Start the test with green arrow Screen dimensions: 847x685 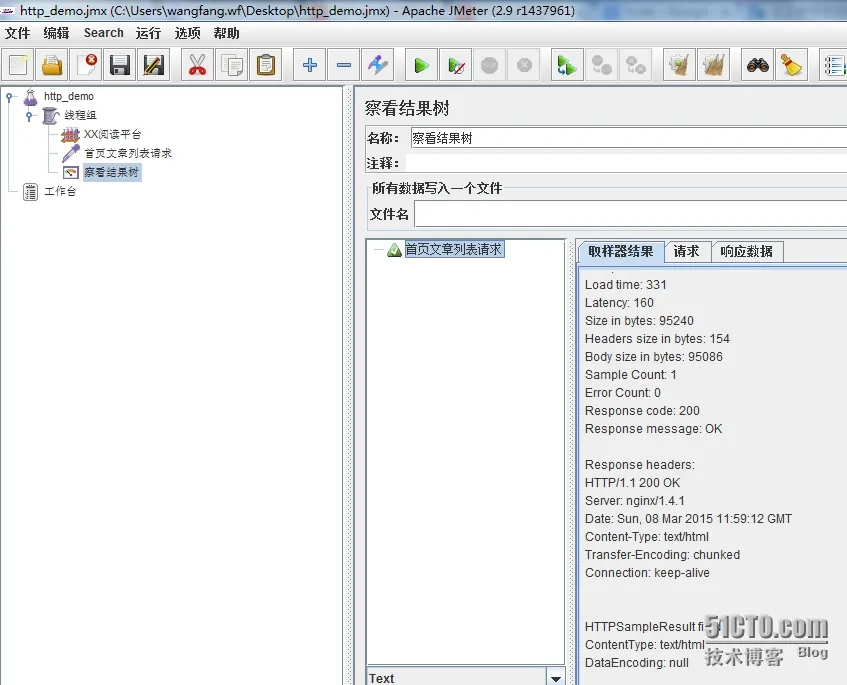point(421,65)
